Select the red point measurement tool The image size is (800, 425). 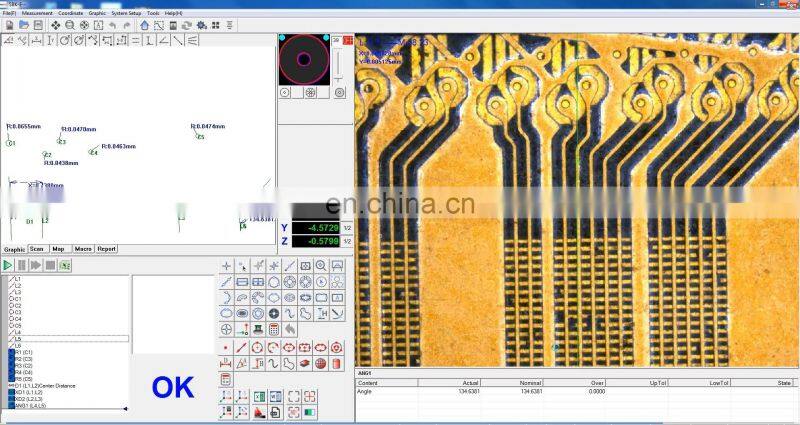[226, 347]
